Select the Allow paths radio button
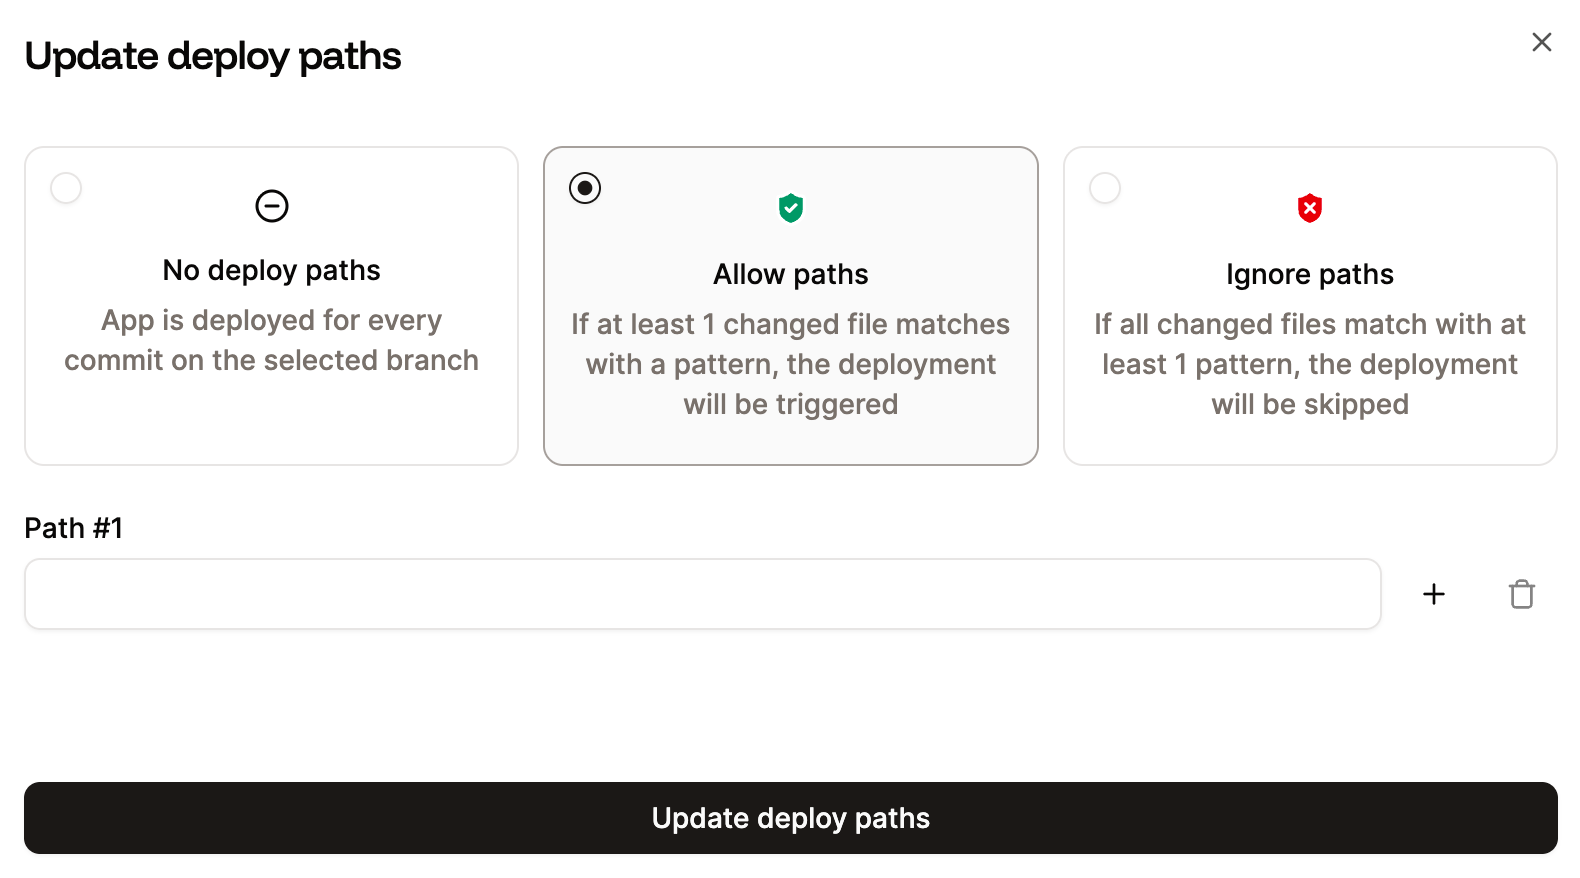The image size is (1580, 878). tap(585, 187)
